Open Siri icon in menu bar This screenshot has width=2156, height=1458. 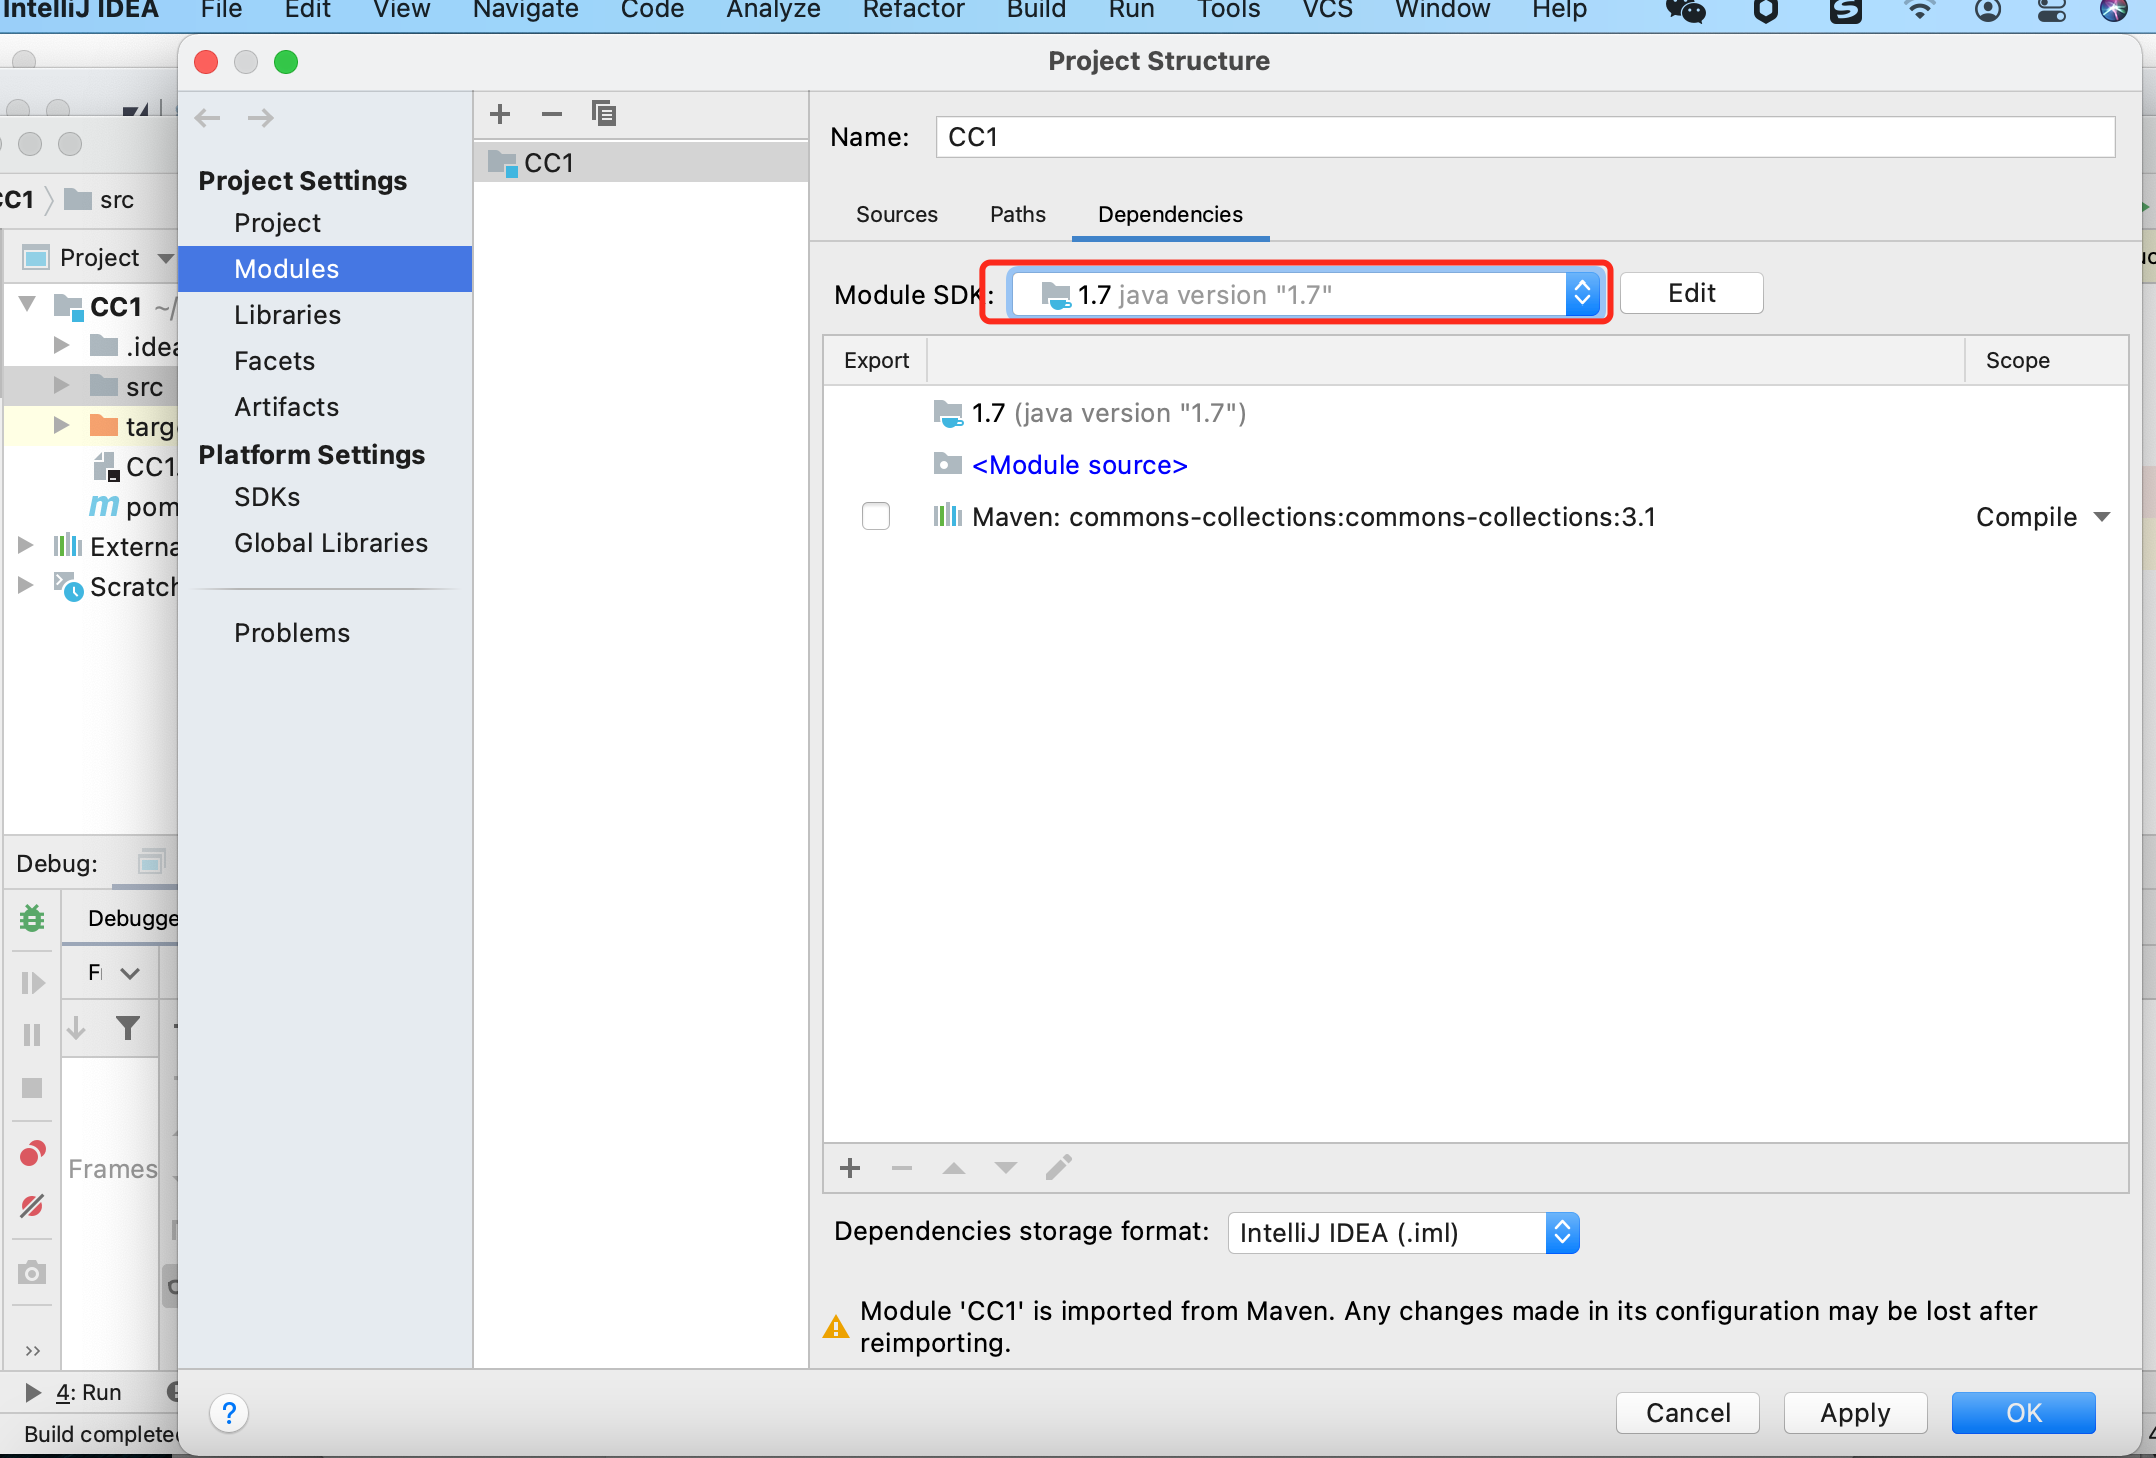2114,11
